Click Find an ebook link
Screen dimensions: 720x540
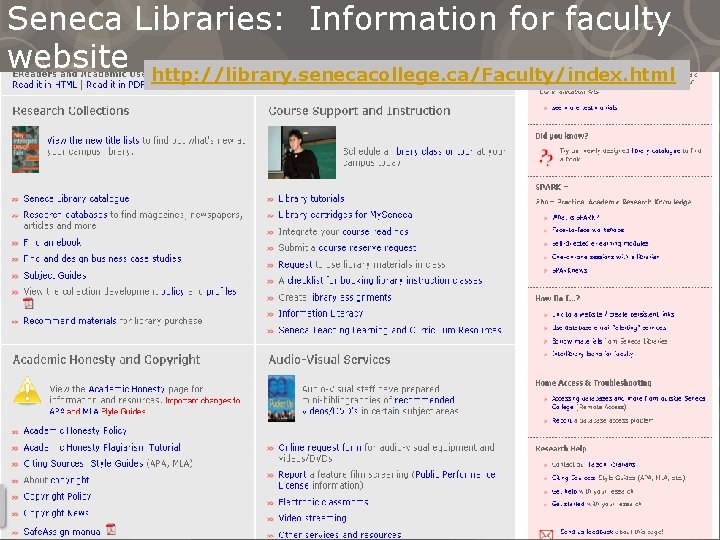52,242
